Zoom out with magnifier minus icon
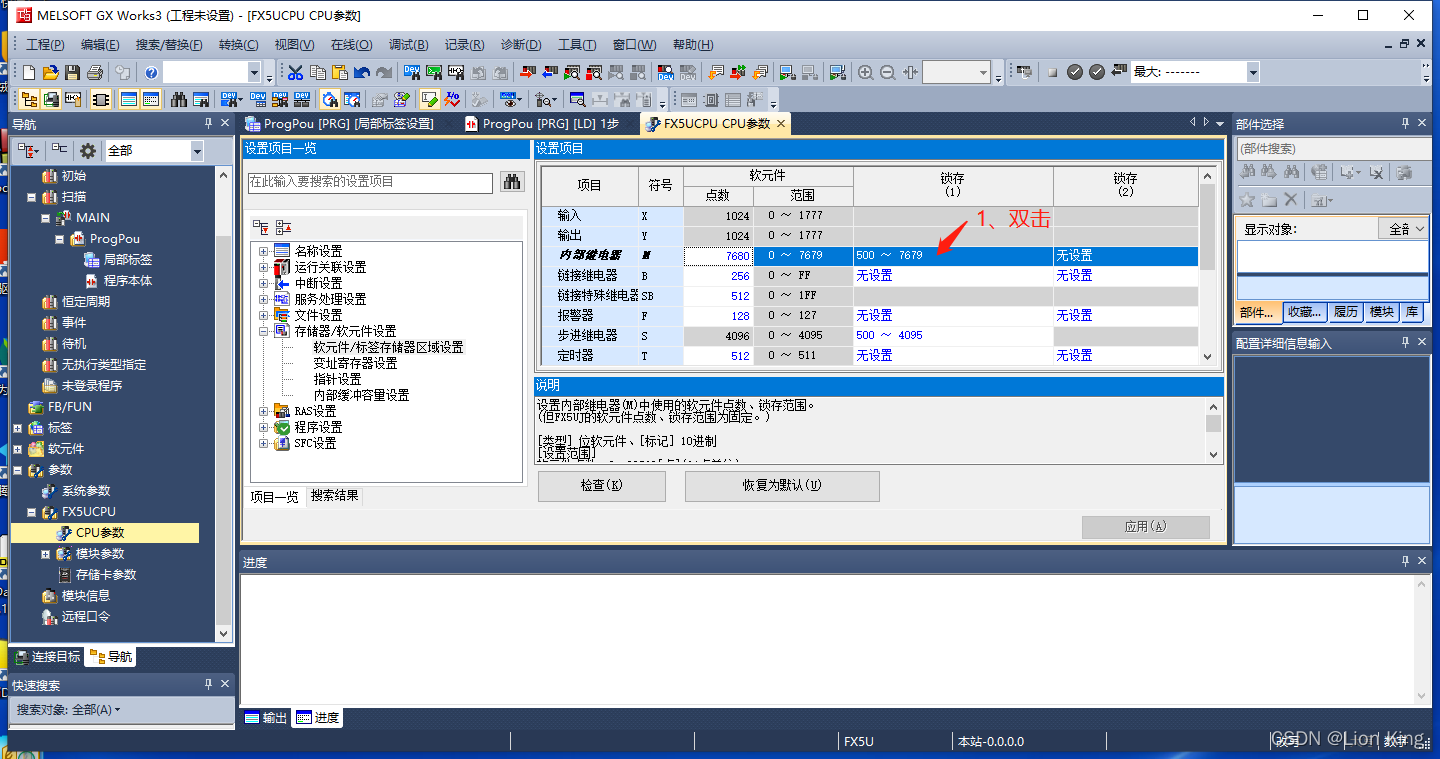Screen dimensions: 1440x759 [x=887, y=72]
